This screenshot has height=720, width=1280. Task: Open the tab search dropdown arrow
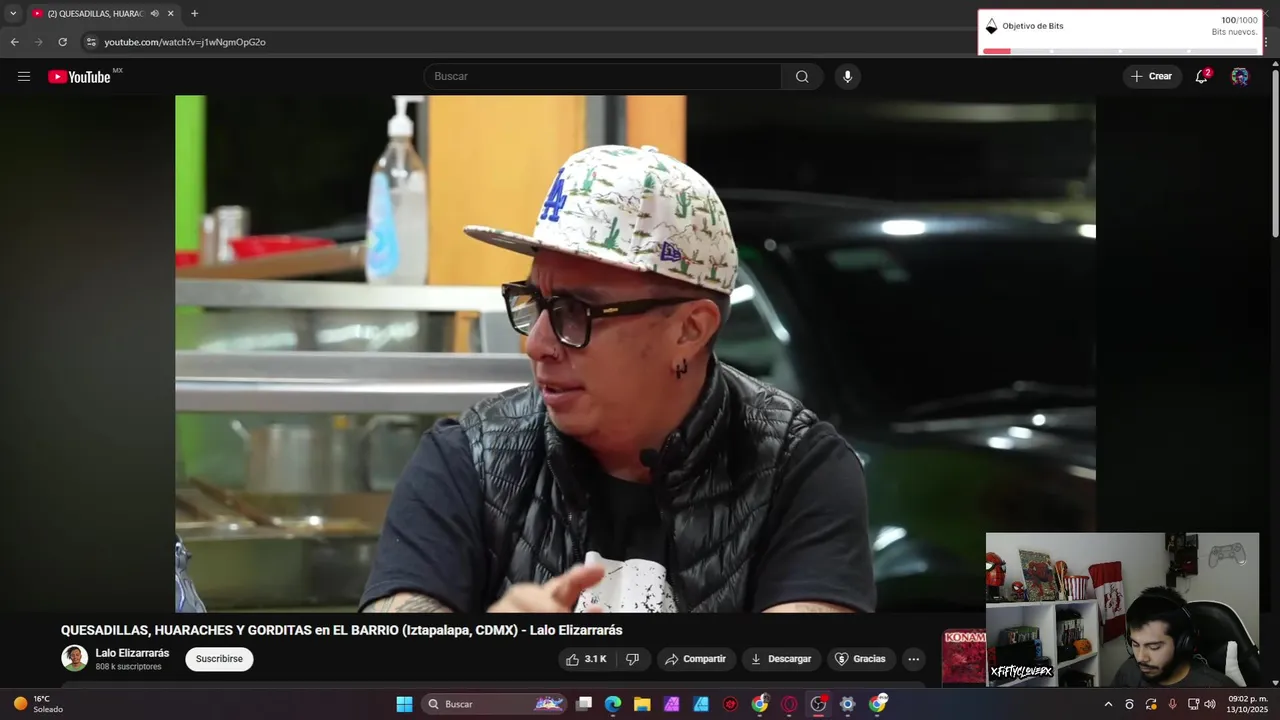click(x=13, y=14)
